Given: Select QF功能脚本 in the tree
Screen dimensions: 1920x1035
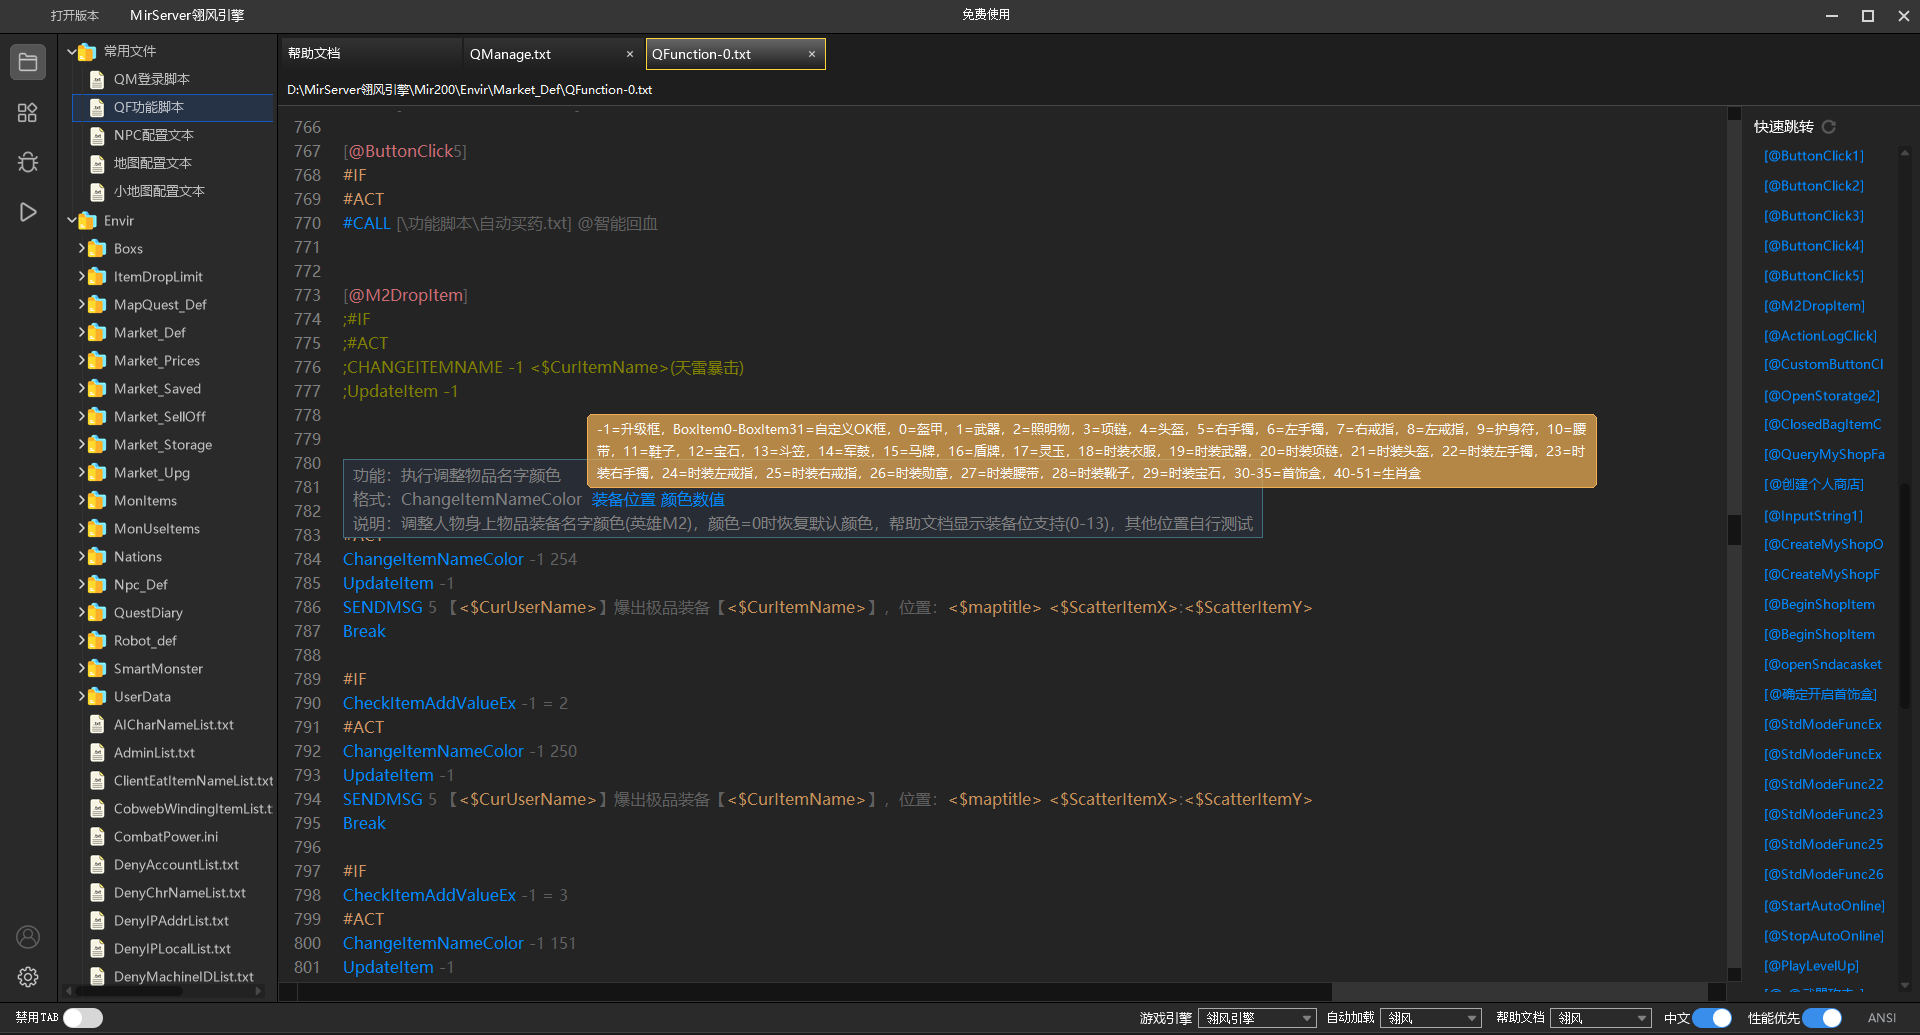Looking at the screenshot, I should pyautogui.click(x=172, y=107).
